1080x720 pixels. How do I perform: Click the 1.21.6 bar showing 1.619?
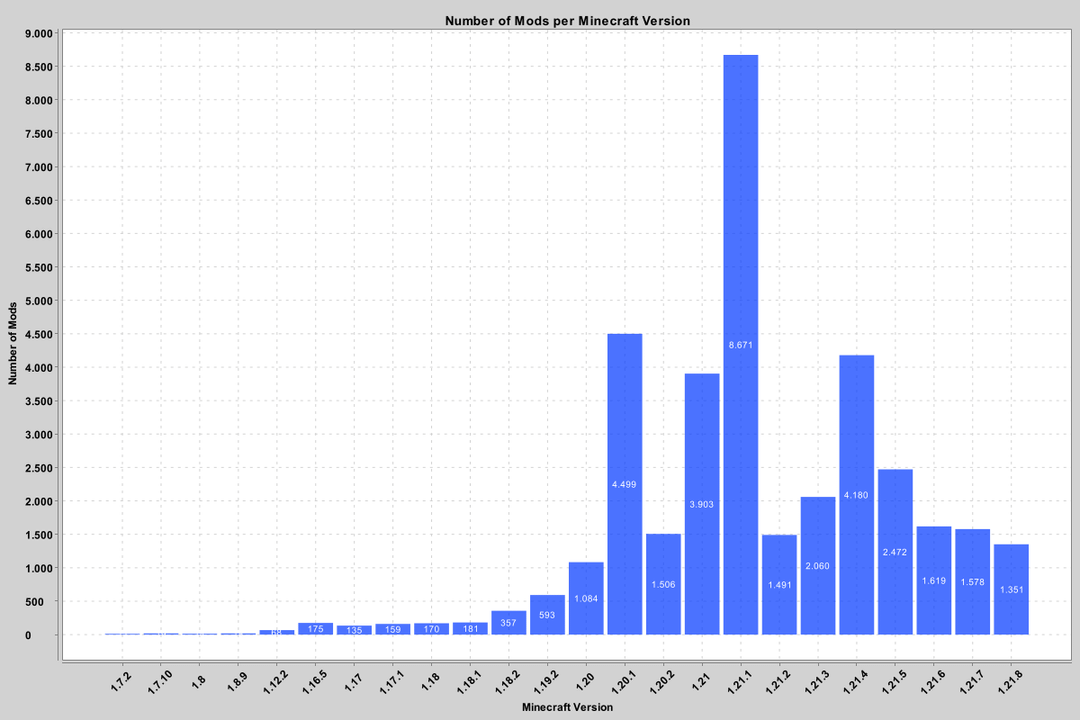(933, 580)
